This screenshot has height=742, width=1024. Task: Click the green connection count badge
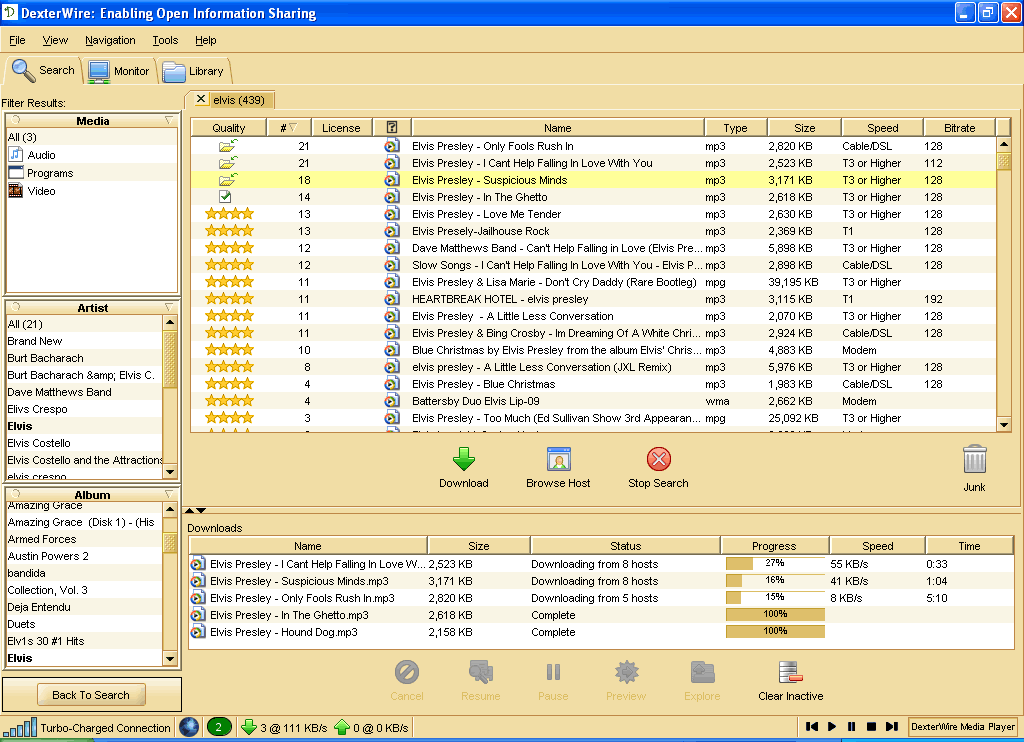pos(219,727)
